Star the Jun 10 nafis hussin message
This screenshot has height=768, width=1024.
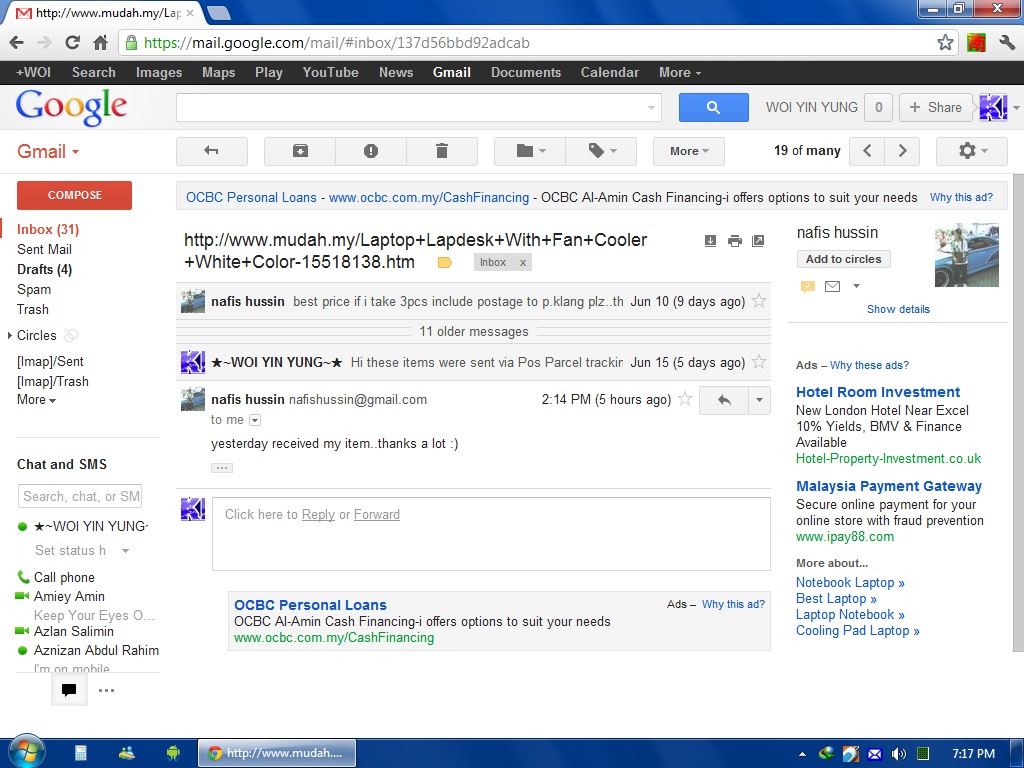click(x=759, y=301)
